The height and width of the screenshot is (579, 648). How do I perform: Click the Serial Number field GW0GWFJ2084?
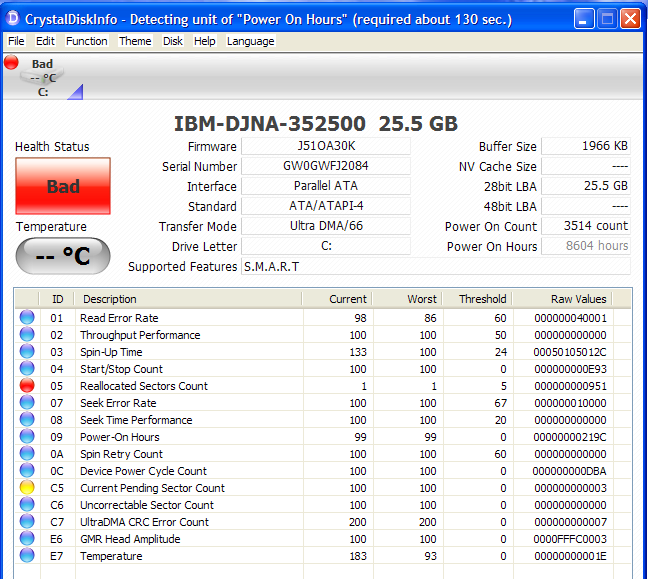pos(326,166)
